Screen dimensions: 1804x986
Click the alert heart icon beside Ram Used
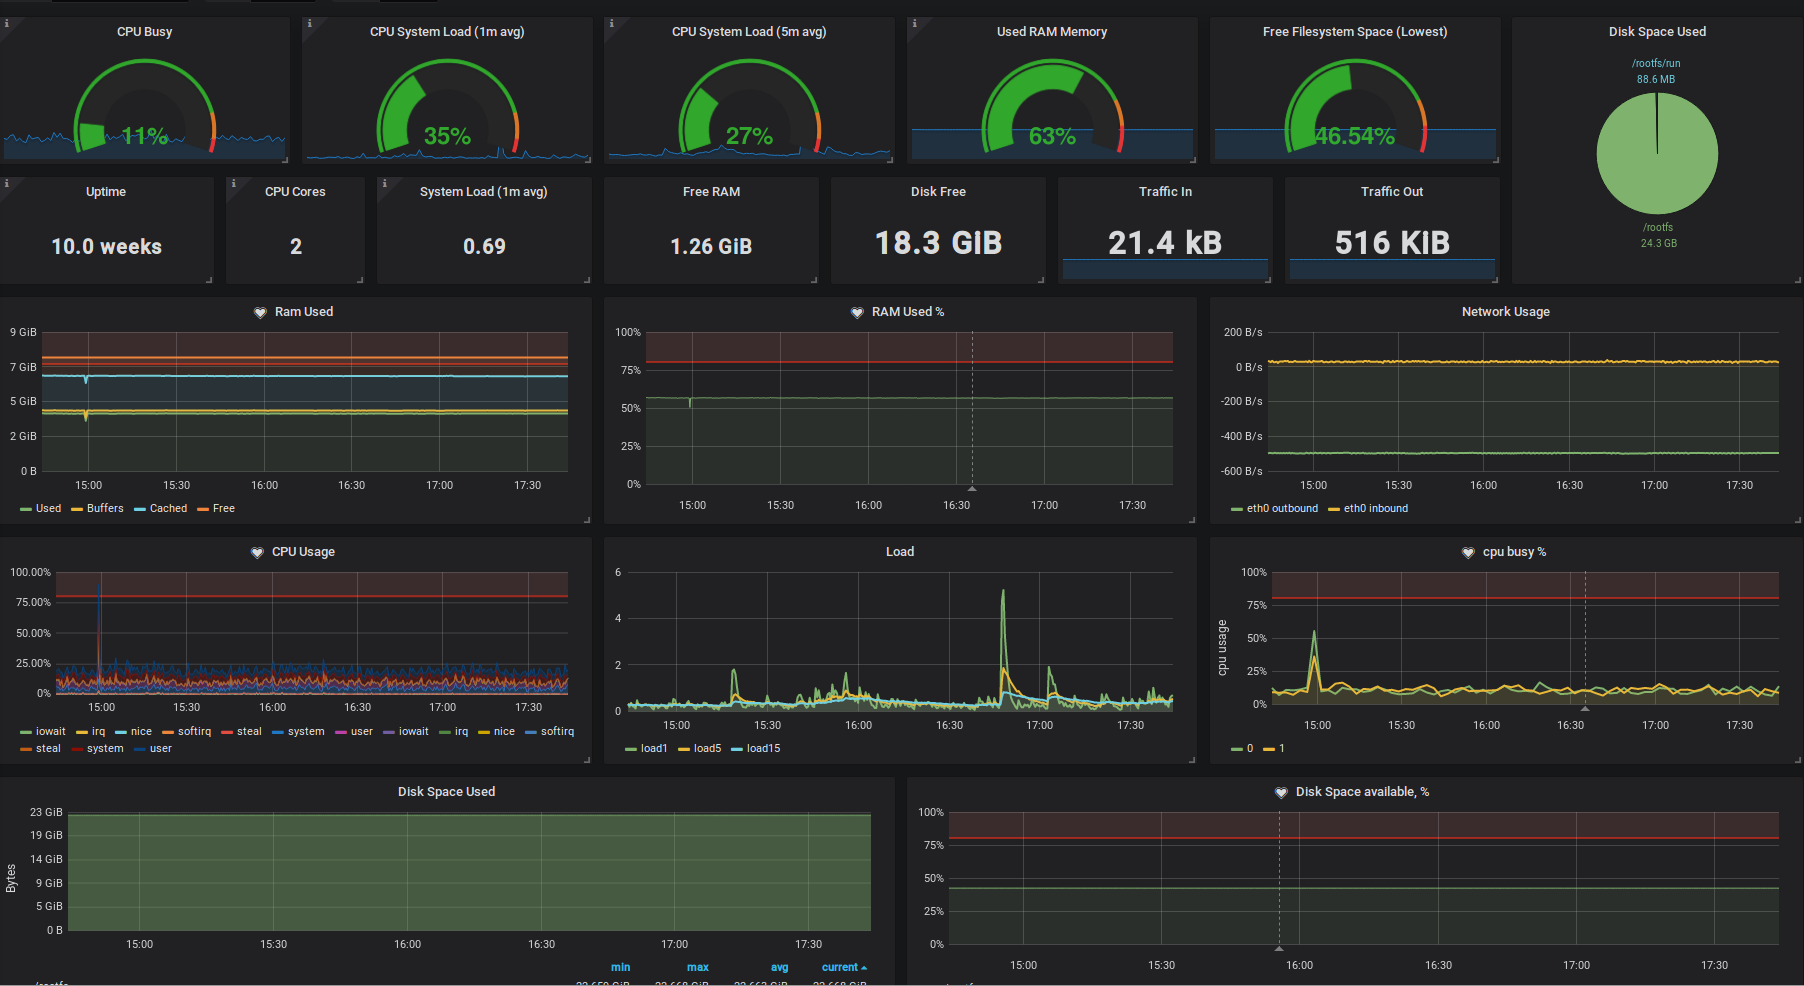(x=260, y=312)
